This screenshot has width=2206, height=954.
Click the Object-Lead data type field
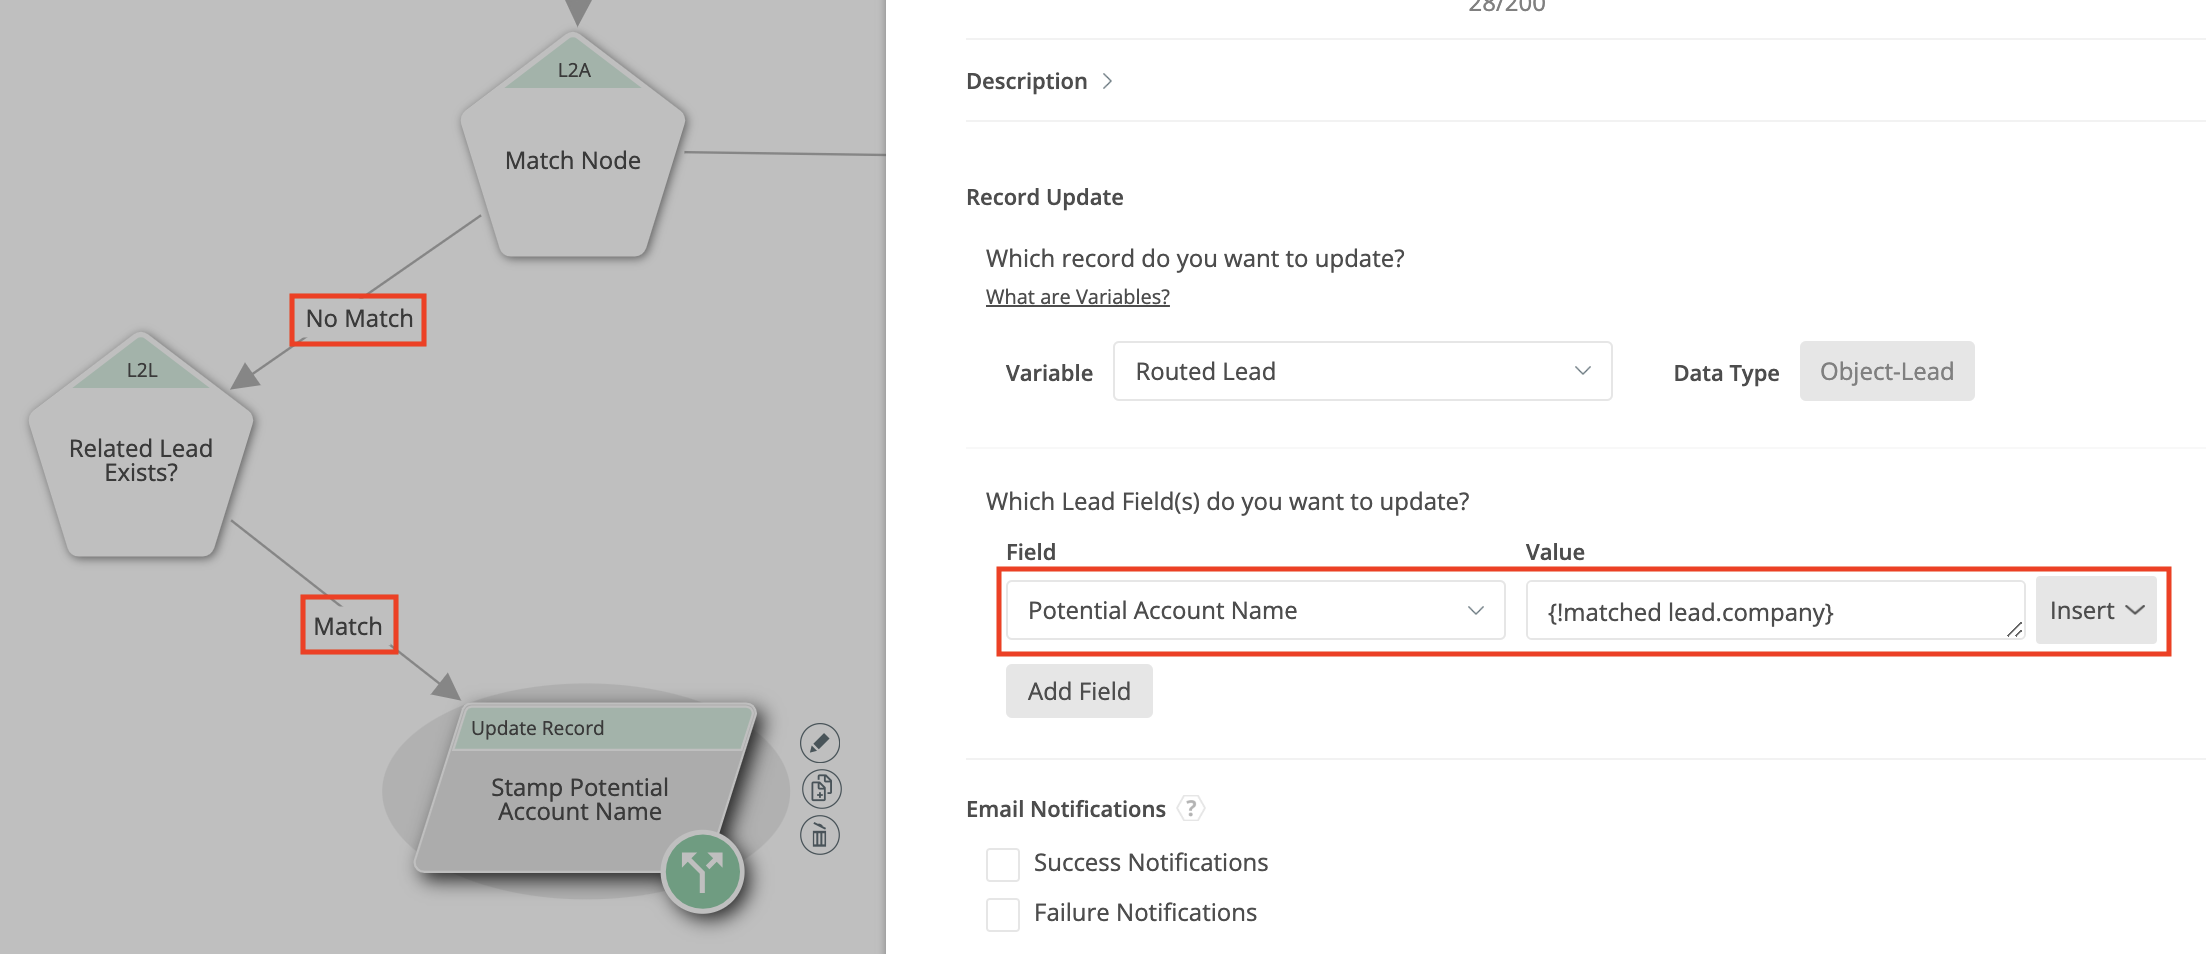pos(1885,371)
